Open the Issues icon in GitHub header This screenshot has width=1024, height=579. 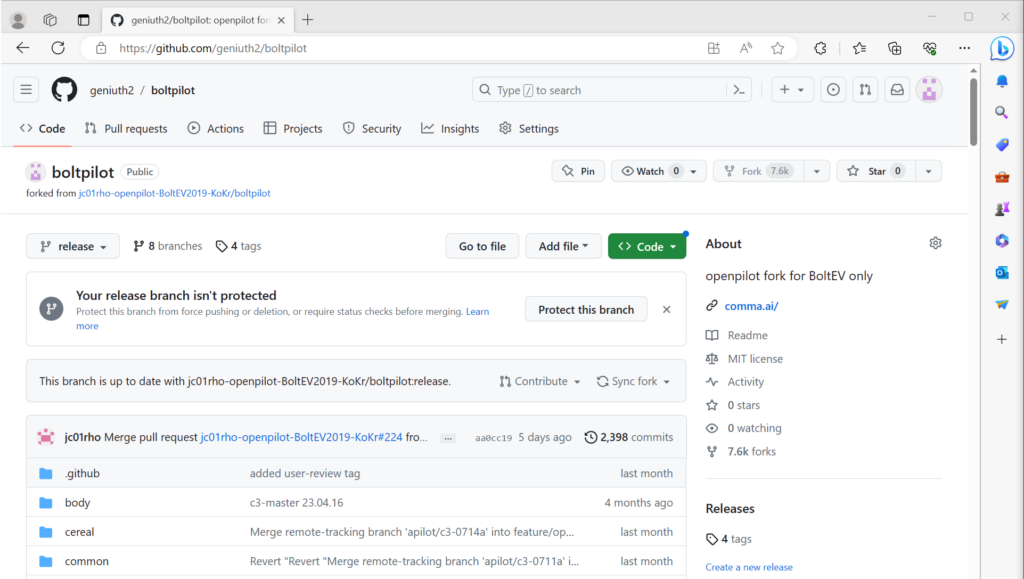(x=833, y=90)
